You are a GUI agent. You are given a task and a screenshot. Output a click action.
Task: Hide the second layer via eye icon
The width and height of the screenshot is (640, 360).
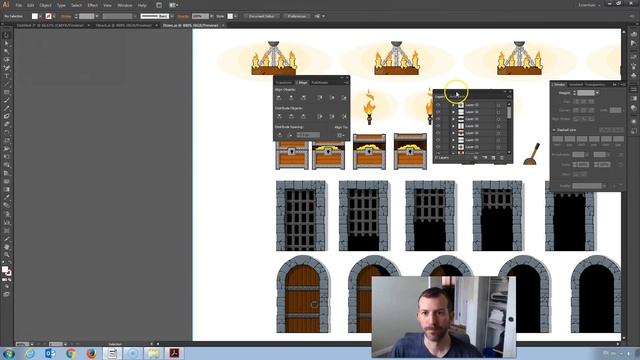[438, 112]
